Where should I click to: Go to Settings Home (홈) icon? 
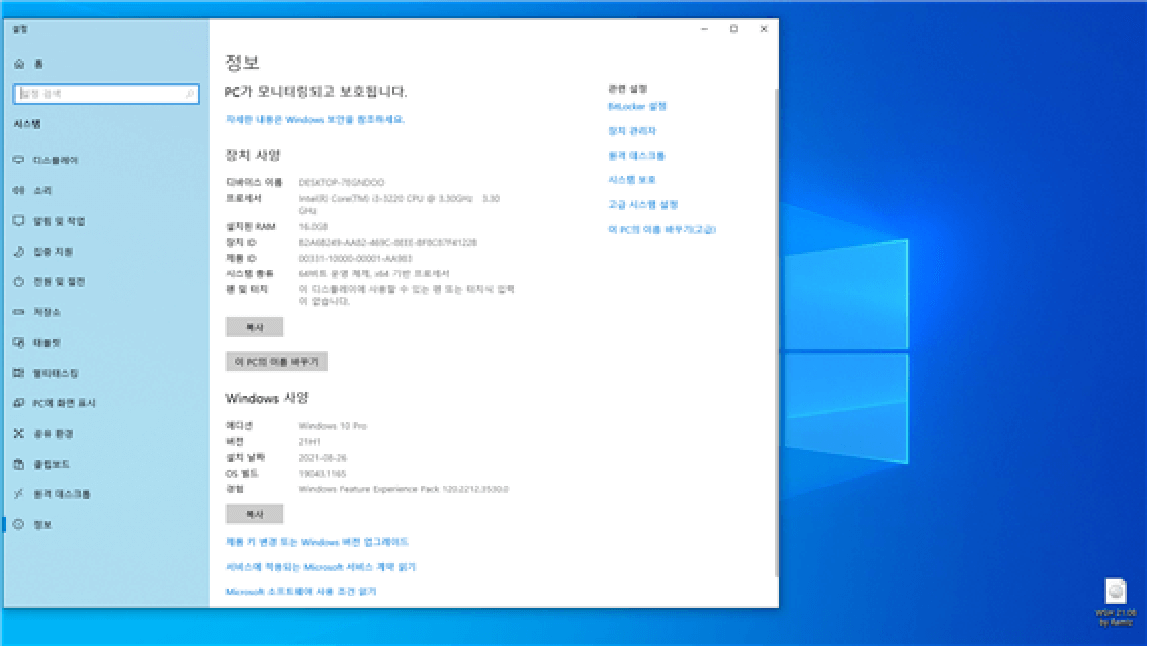click(x=19, y=64)
